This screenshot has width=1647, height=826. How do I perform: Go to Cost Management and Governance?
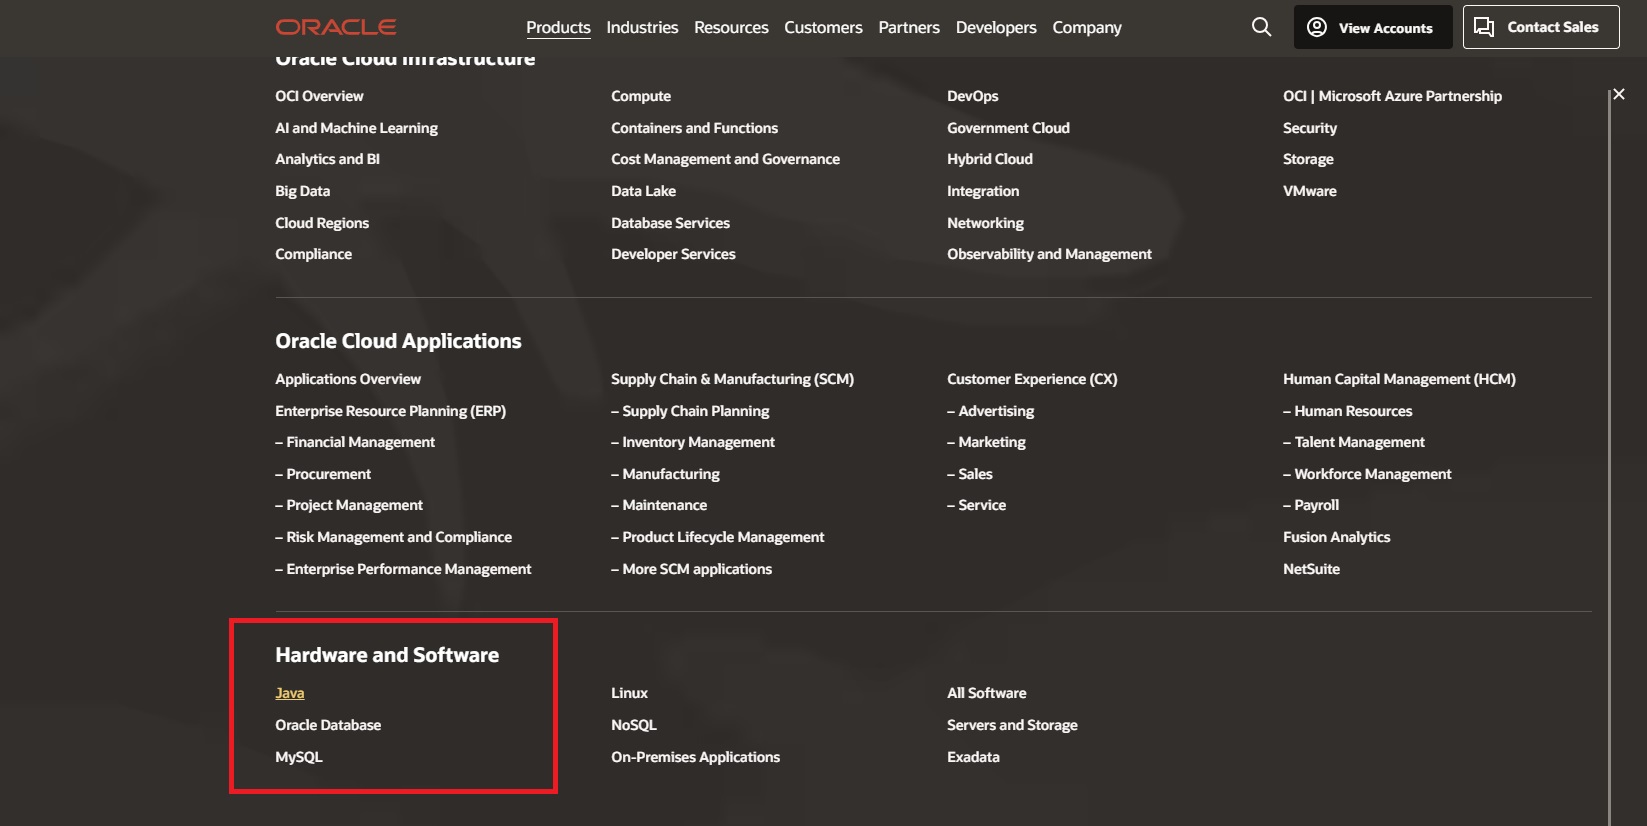pos(725,159)
